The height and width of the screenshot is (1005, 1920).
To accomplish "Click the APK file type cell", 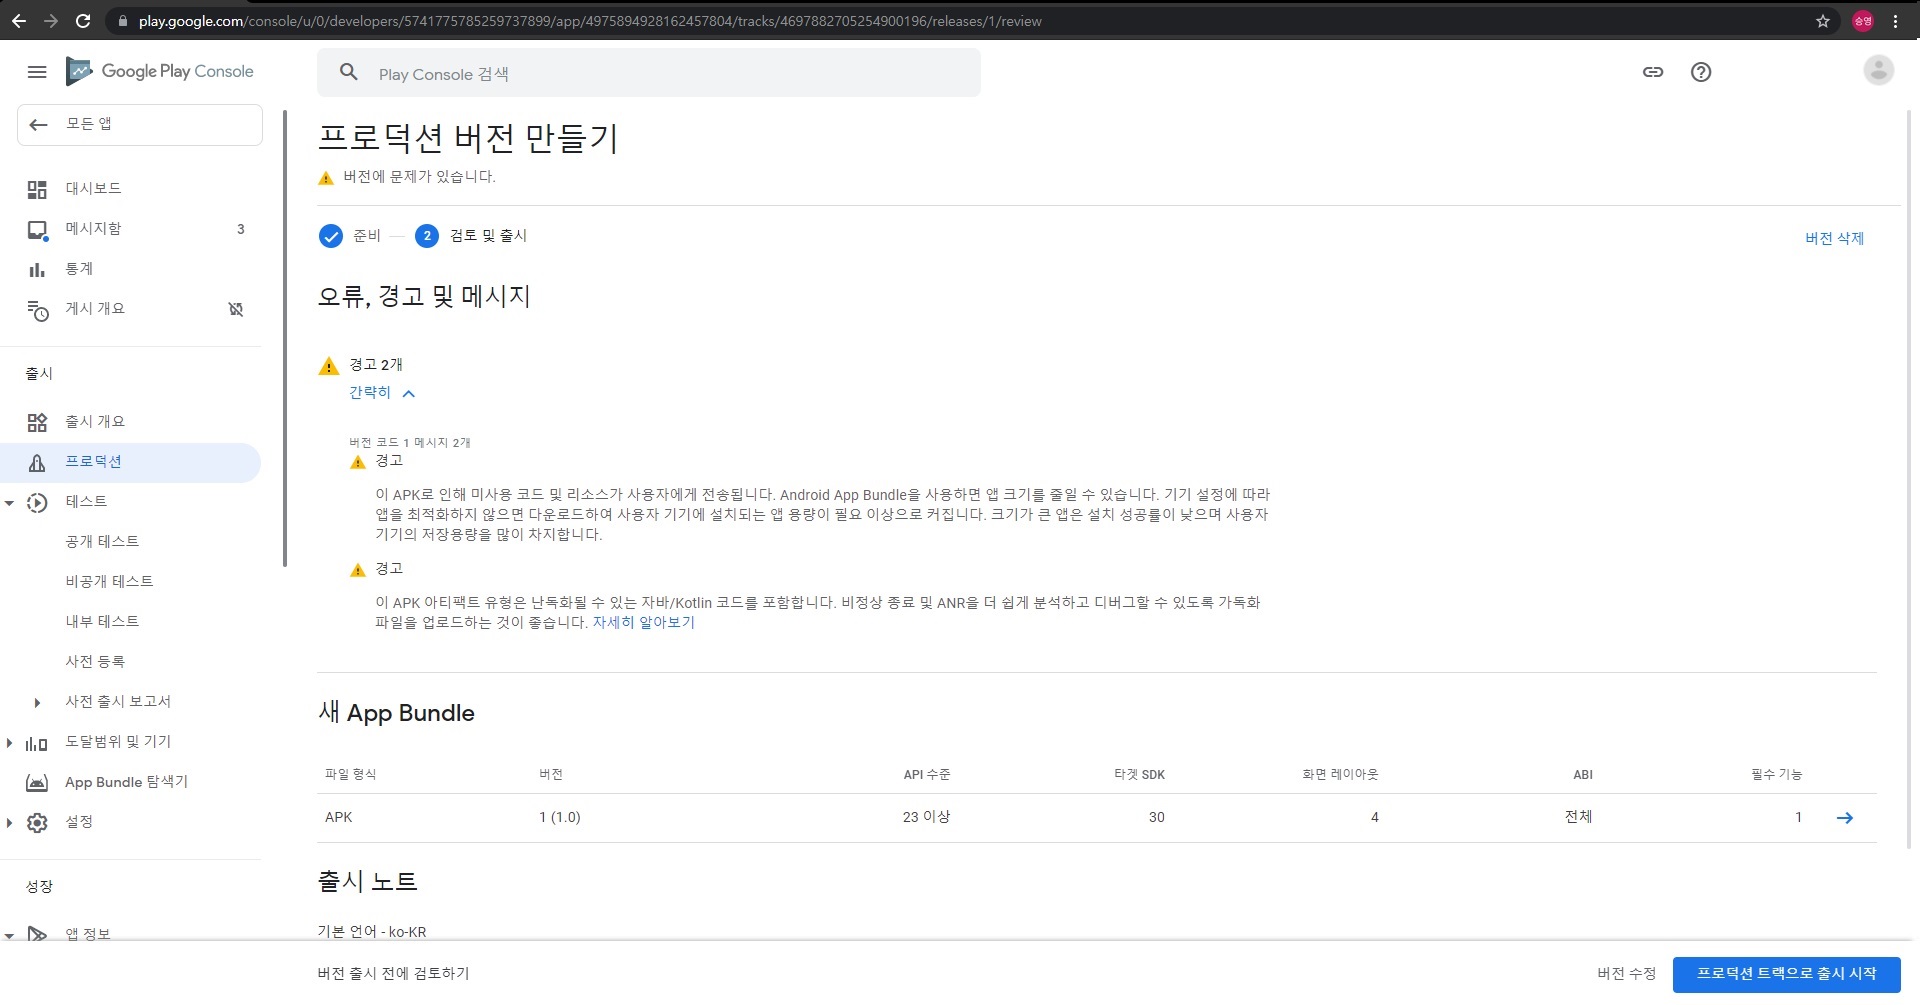I will pos(339,818).
